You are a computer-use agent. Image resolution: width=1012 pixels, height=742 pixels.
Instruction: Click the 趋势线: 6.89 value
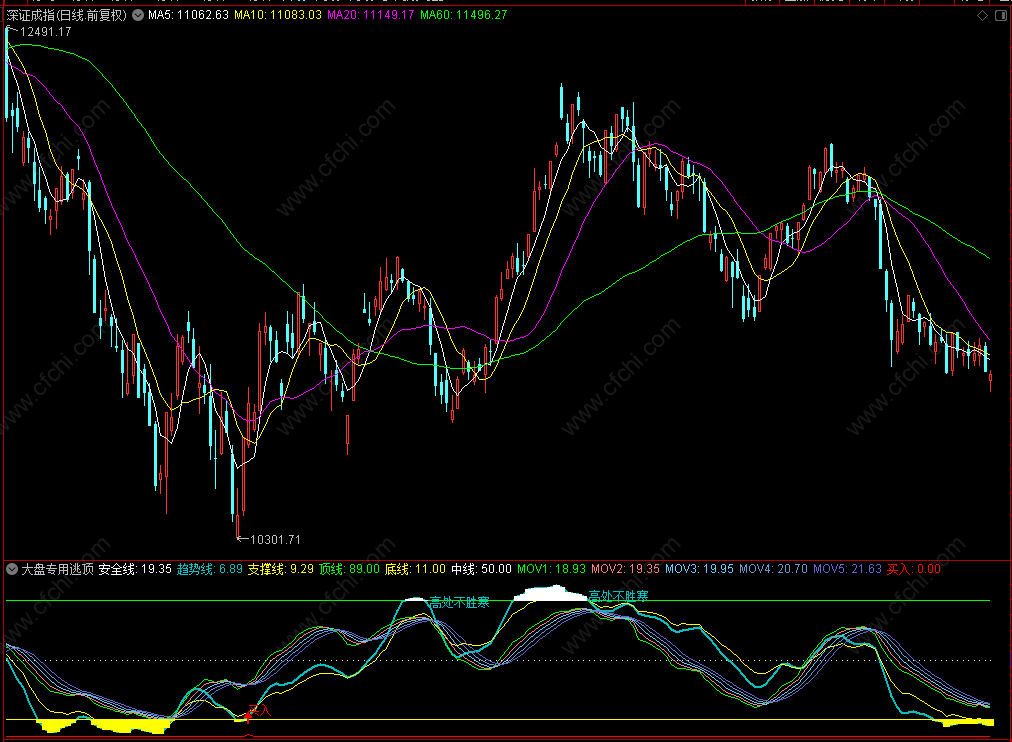(x=210, y=569)
